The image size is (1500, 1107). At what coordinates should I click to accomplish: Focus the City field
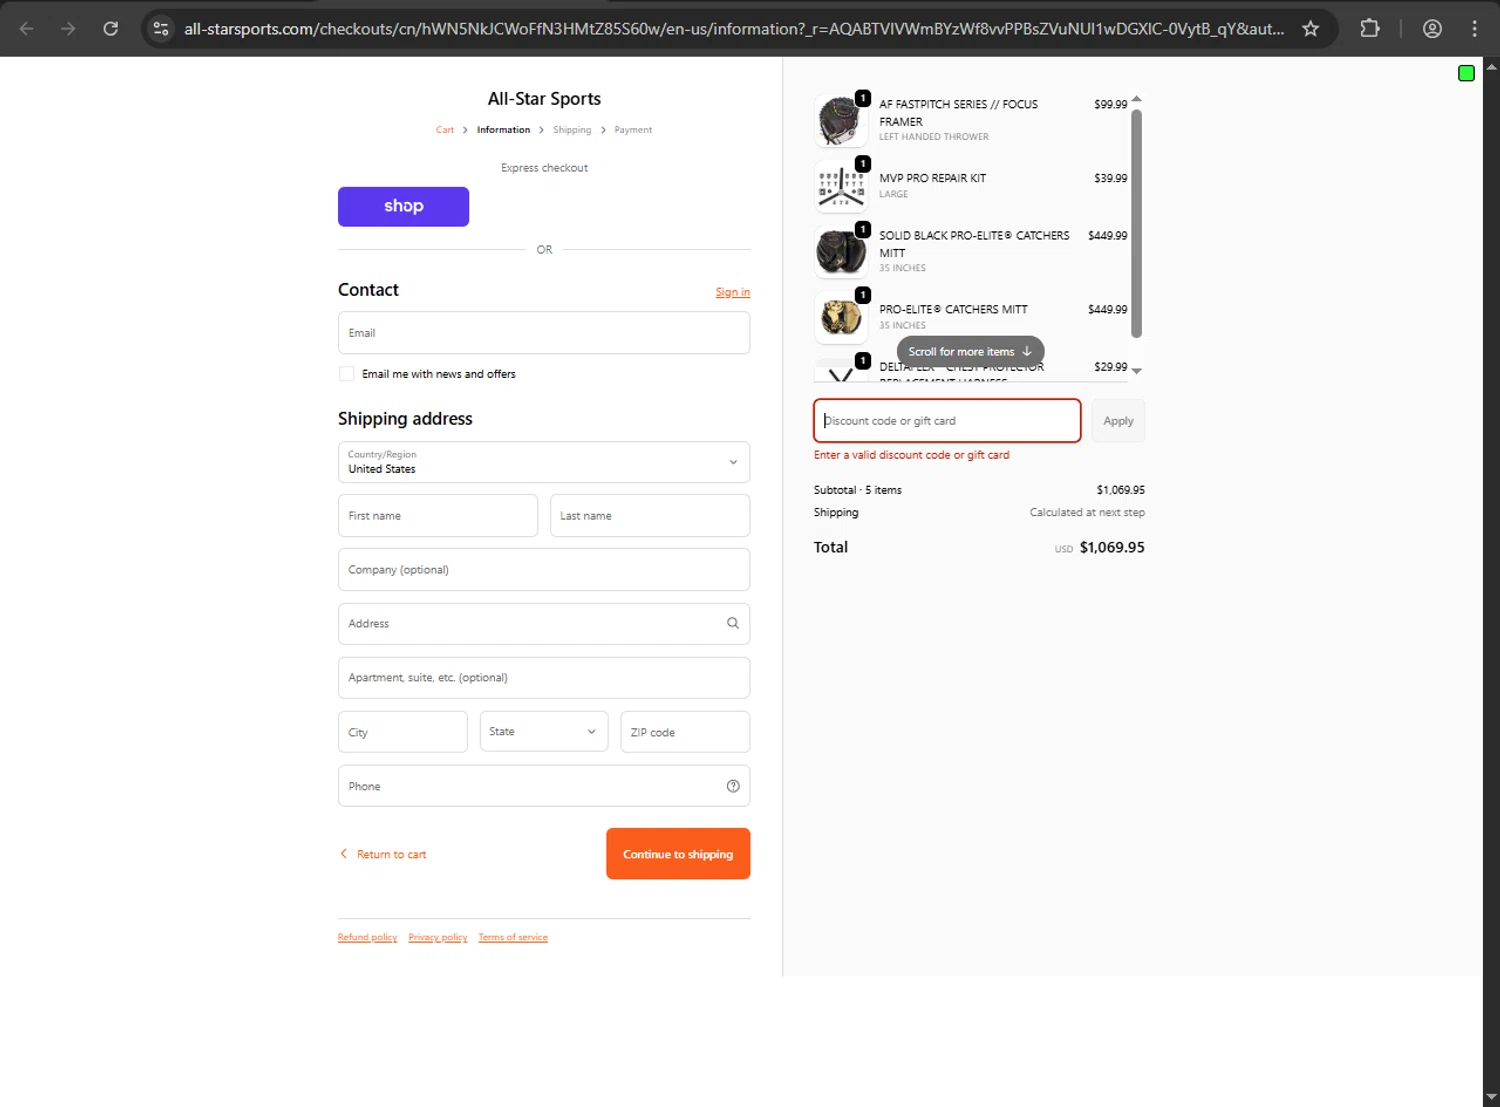point(403,732)
